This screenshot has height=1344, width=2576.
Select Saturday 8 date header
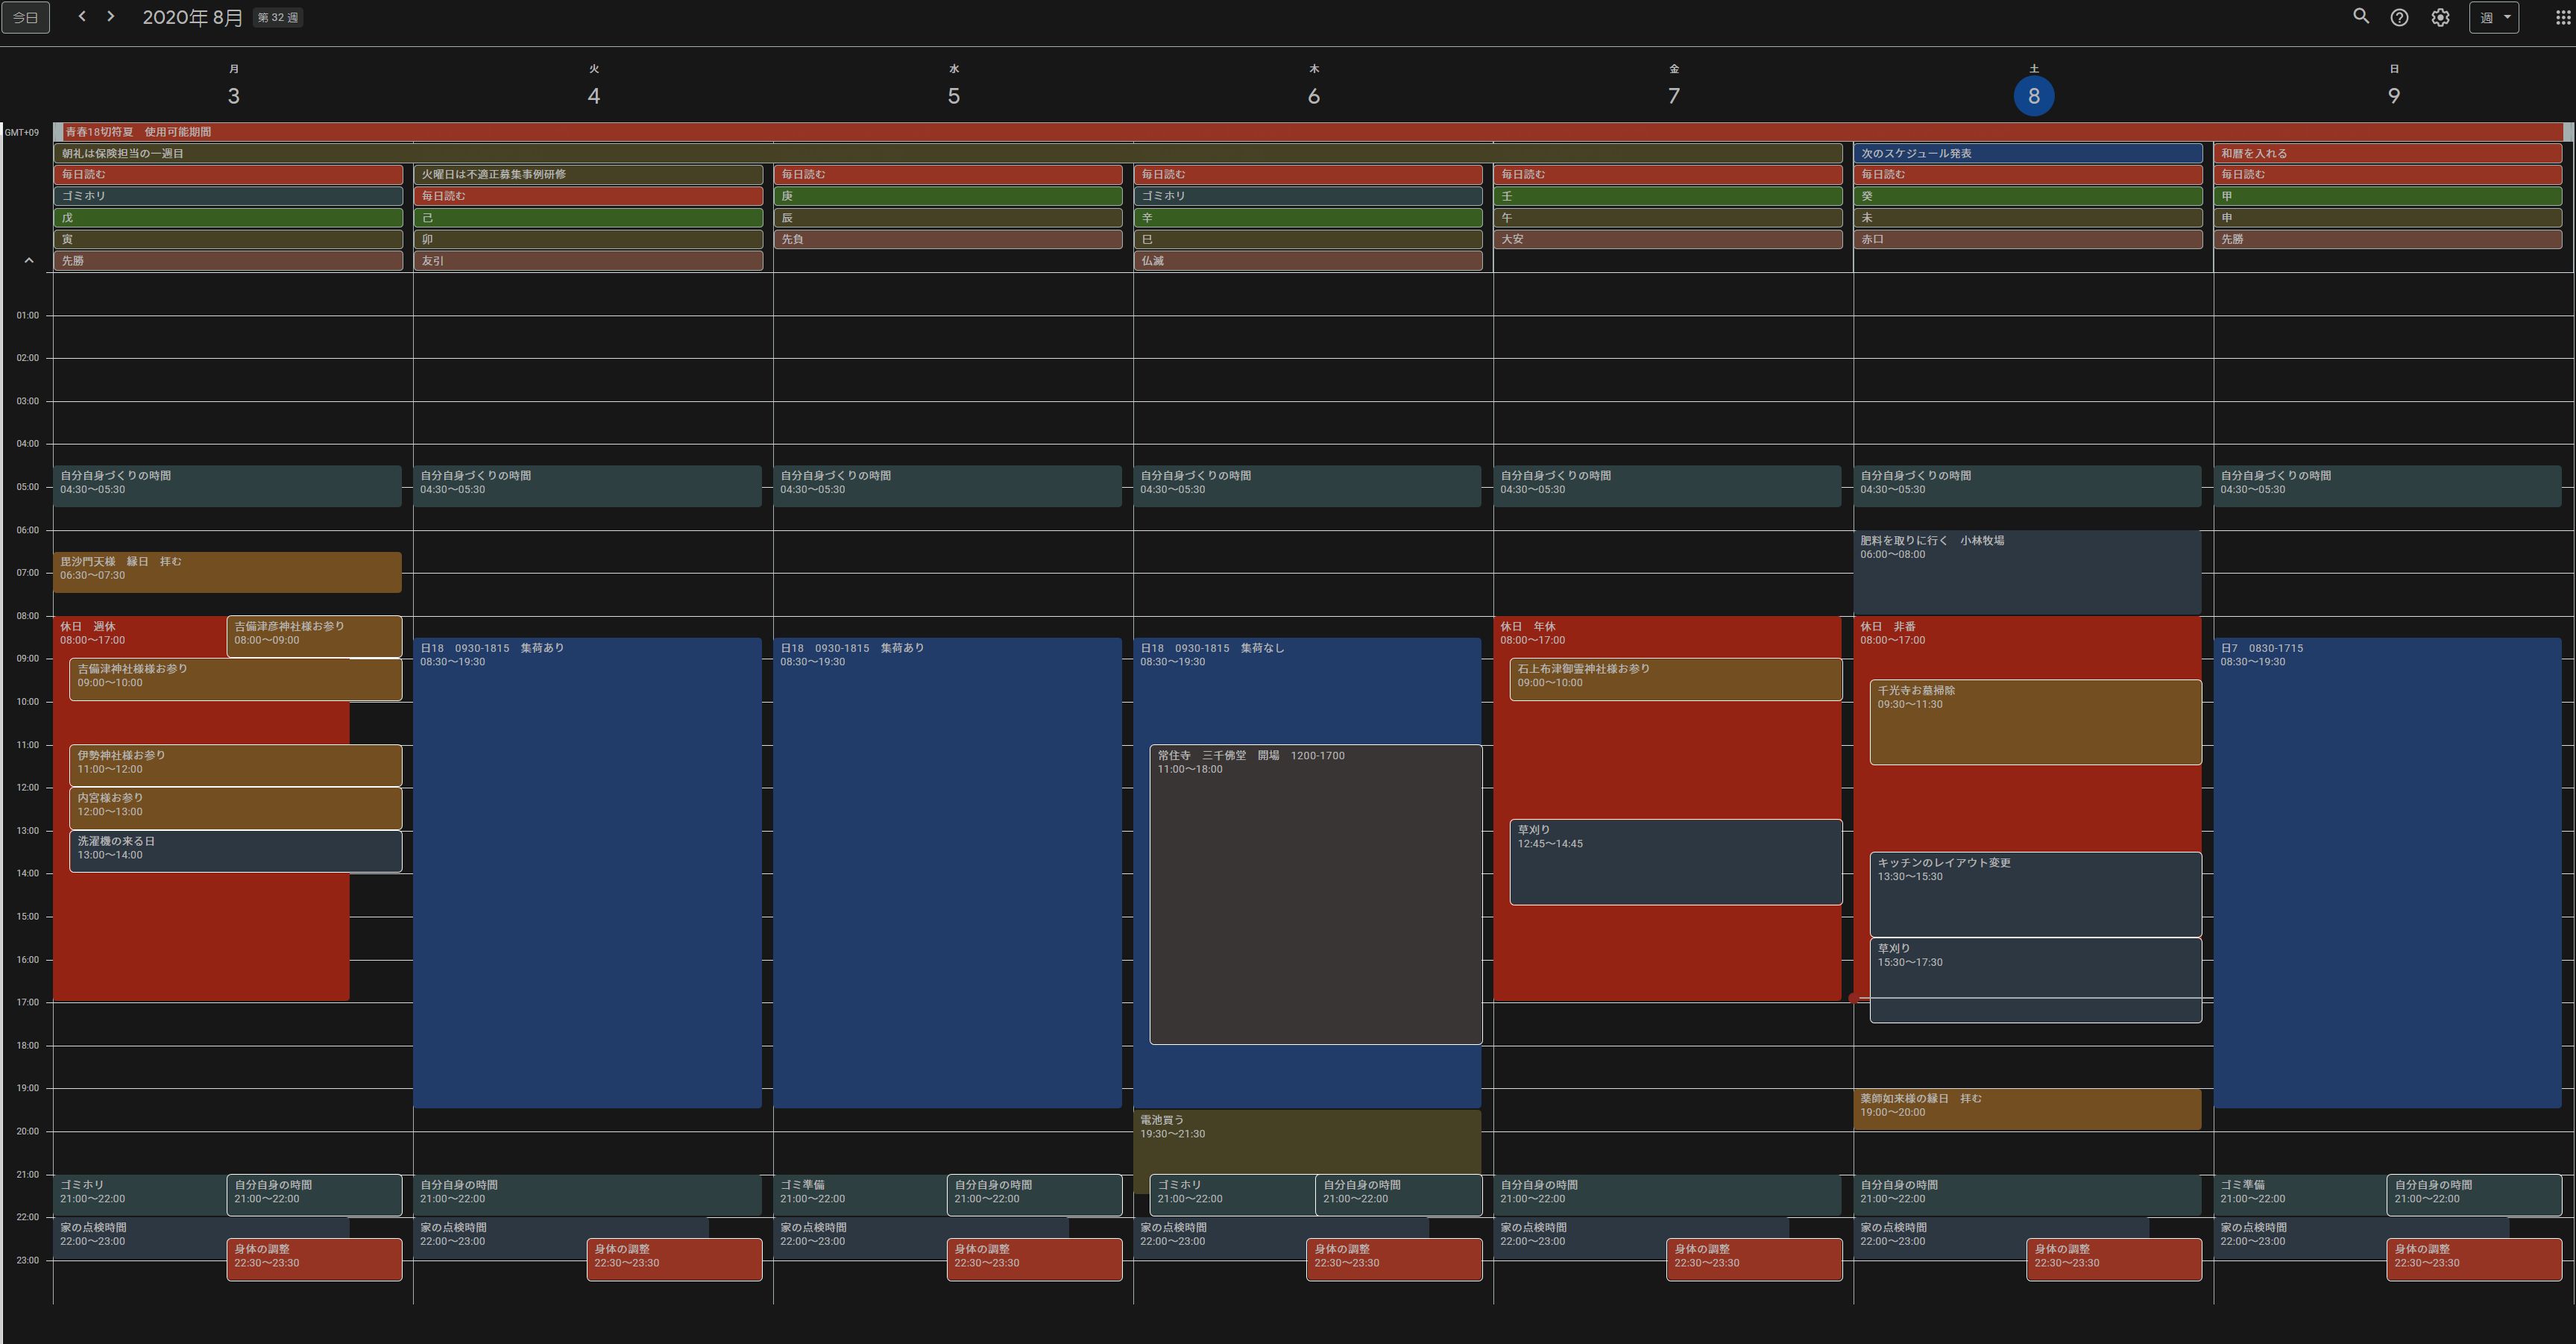(x=2033, y=96)
